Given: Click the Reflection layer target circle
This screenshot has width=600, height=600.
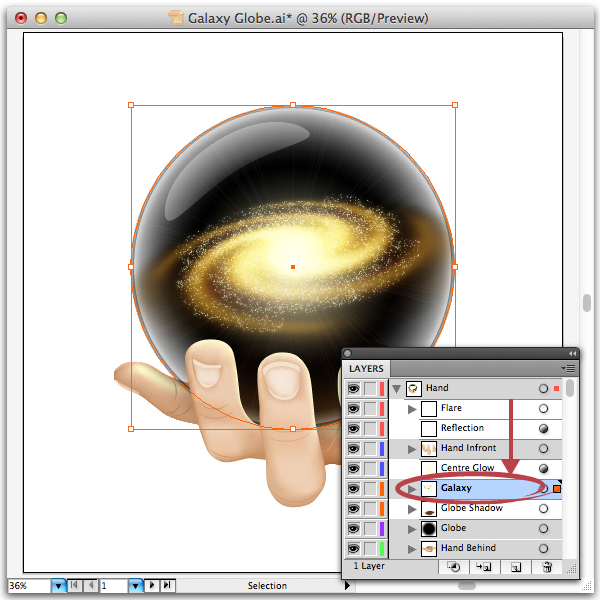Looking at the screenshot, I should click(543, 428).
